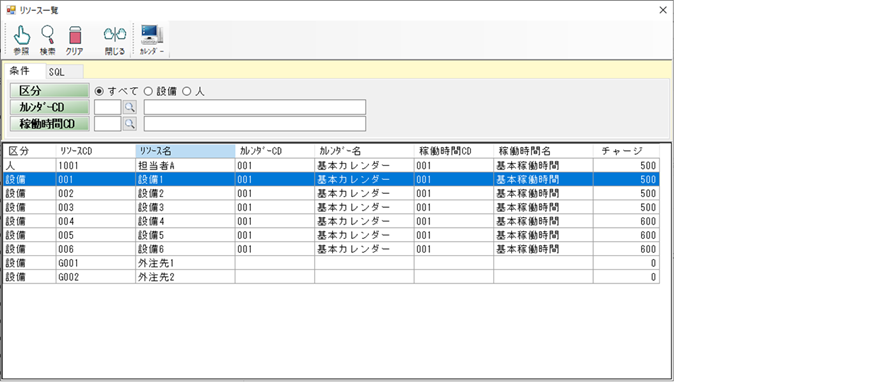This screenshot has width=890, height=387.
Task: Select the 005 resource code cell
Action: [x=95, y=235]
